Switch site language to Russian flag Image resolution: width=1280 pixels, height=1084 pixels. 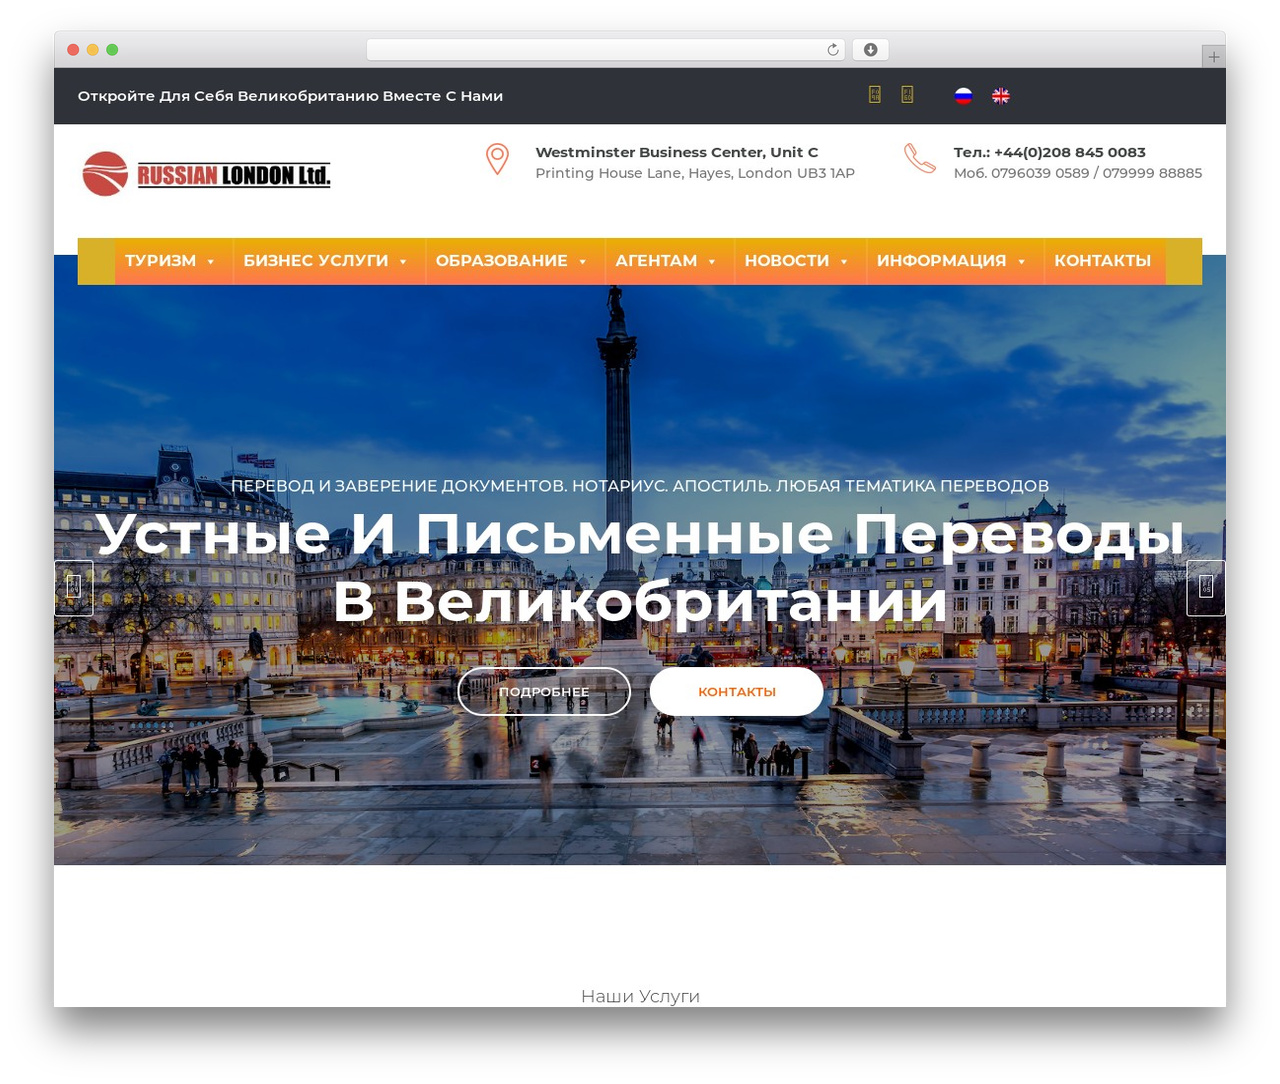[x=963, y=96]
